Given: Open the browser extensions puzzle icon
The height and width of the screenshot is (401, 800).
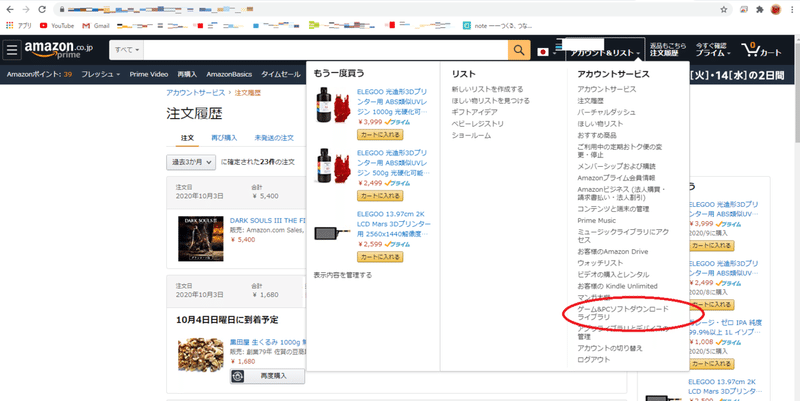Looking at the screenshot, I should point(760,9).
